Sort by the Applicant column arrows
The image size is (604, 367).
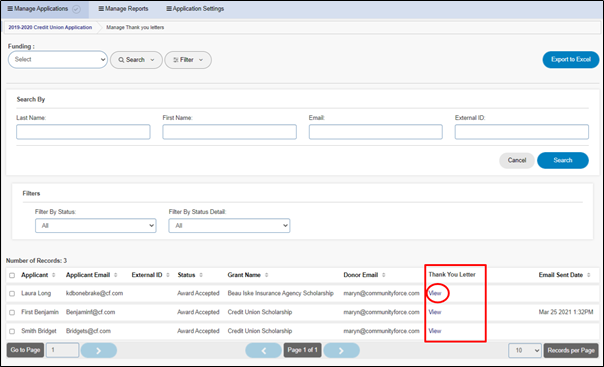point(54,275)
